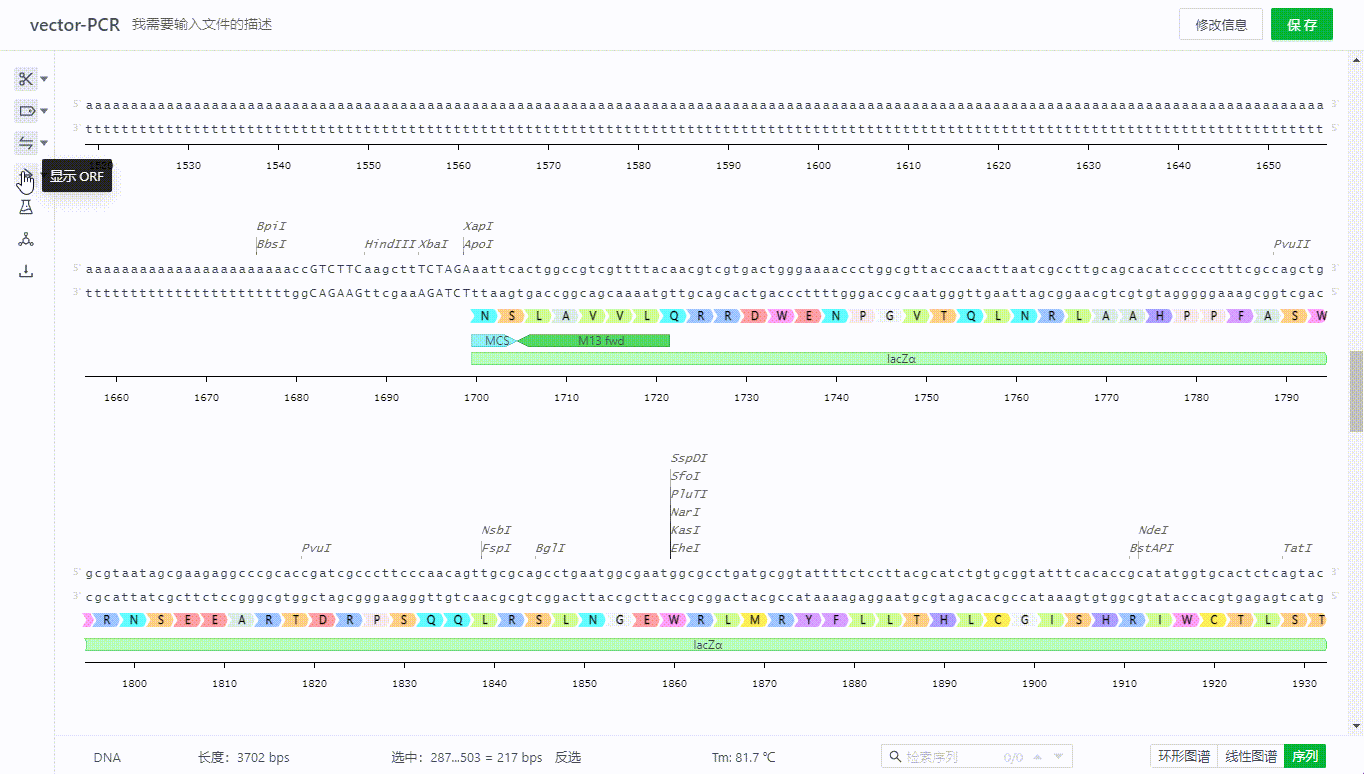
Task: Go to previous search result arrow
Action: (x=1037, y=757)
